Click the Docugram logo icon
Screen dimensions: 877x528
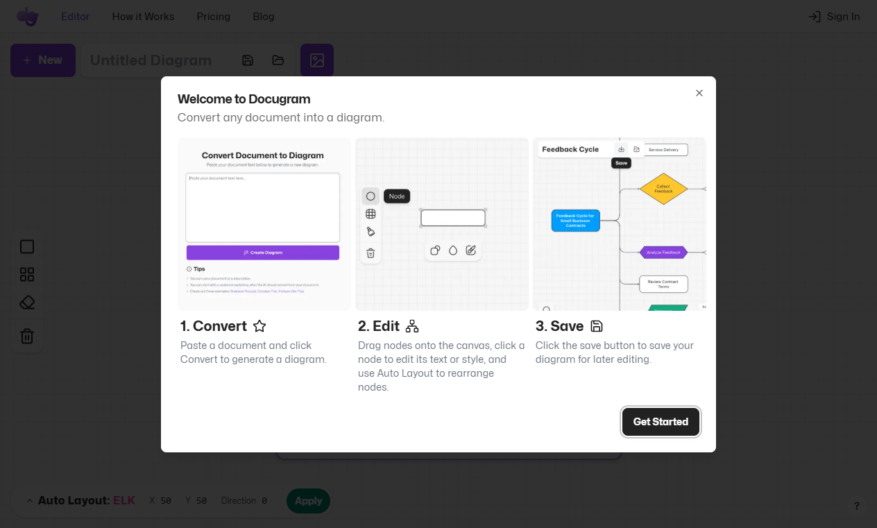click(27, 17)
